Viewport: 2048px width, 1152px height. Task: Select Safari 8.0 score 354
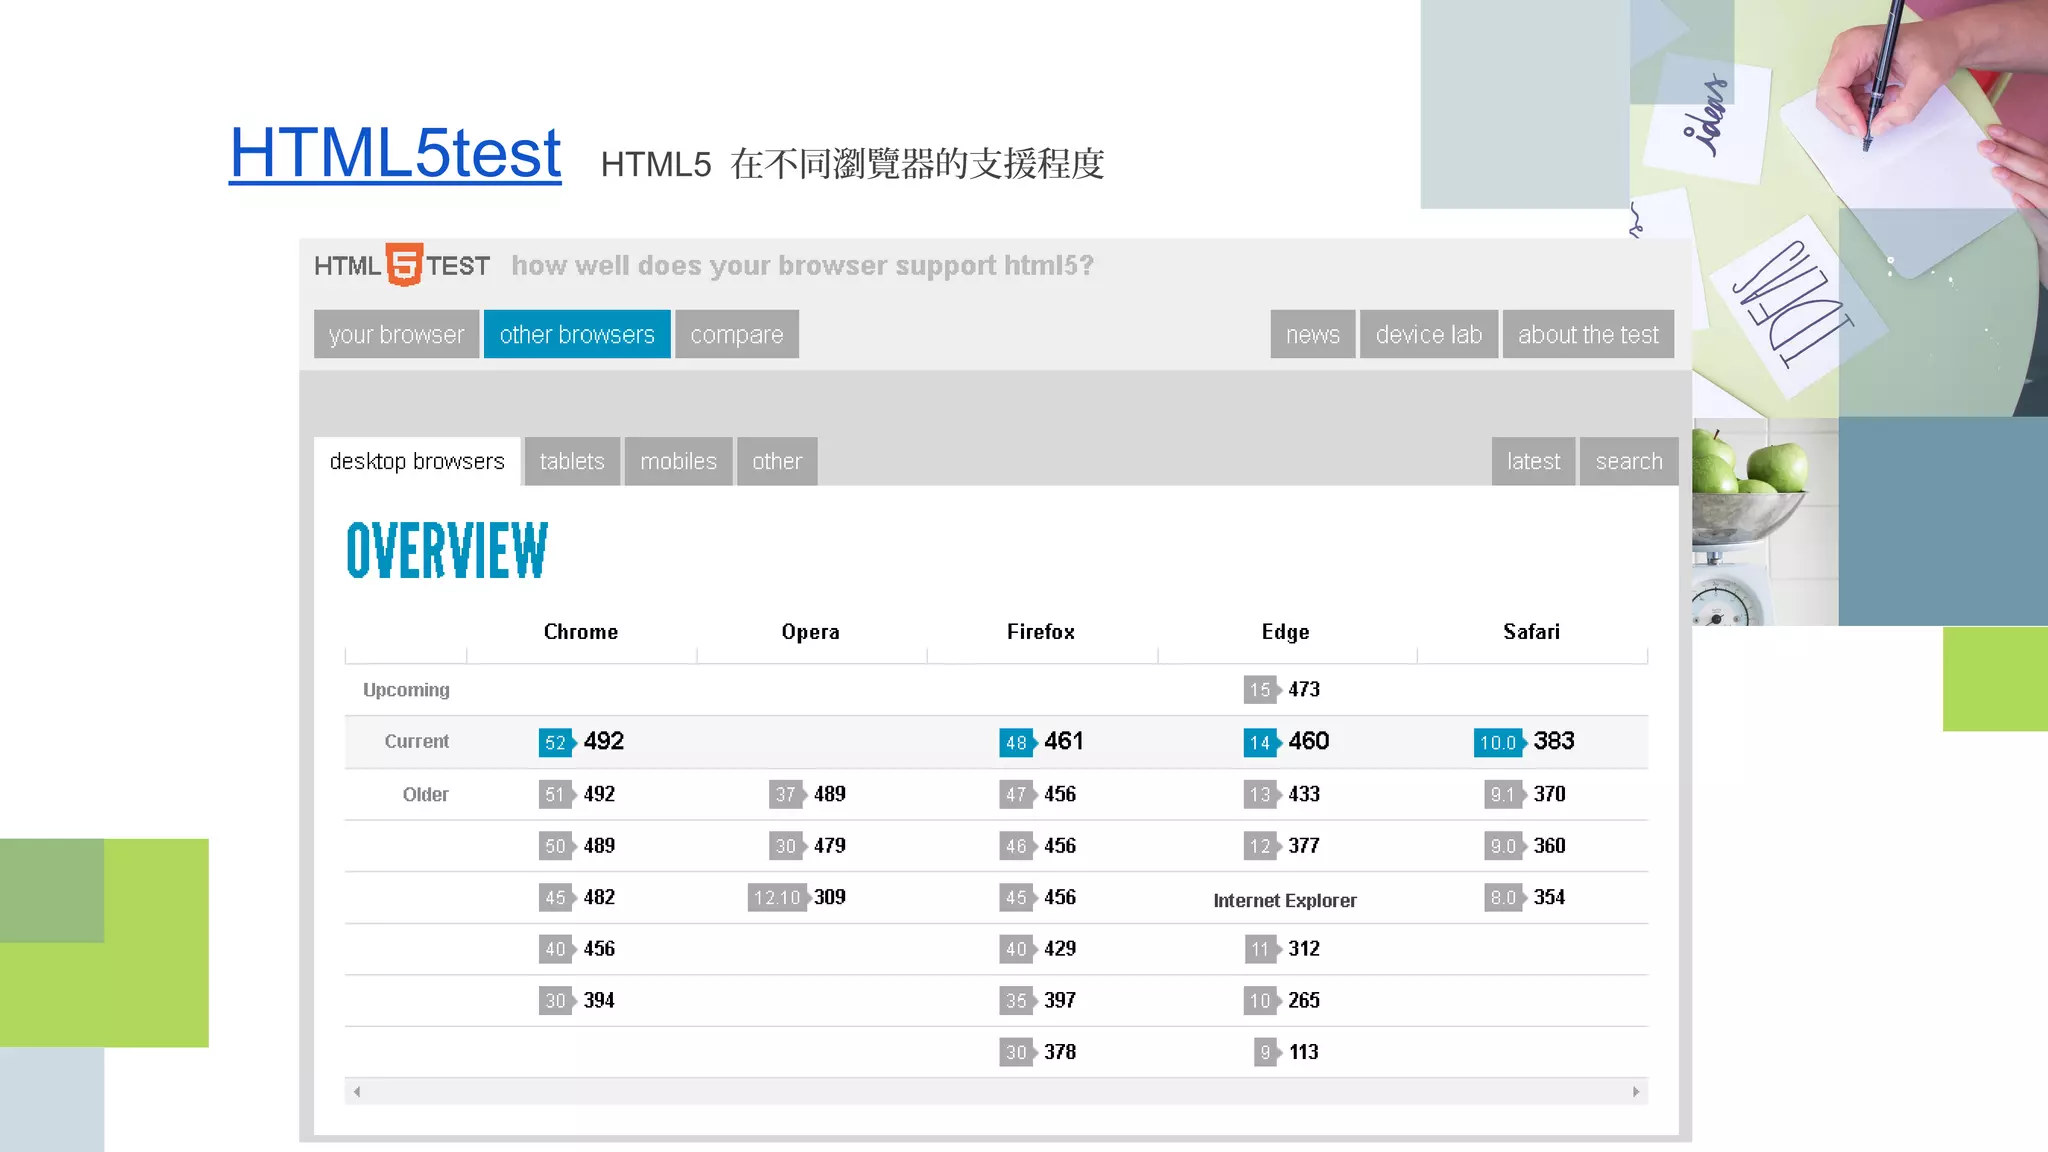tap(1525, 897)
